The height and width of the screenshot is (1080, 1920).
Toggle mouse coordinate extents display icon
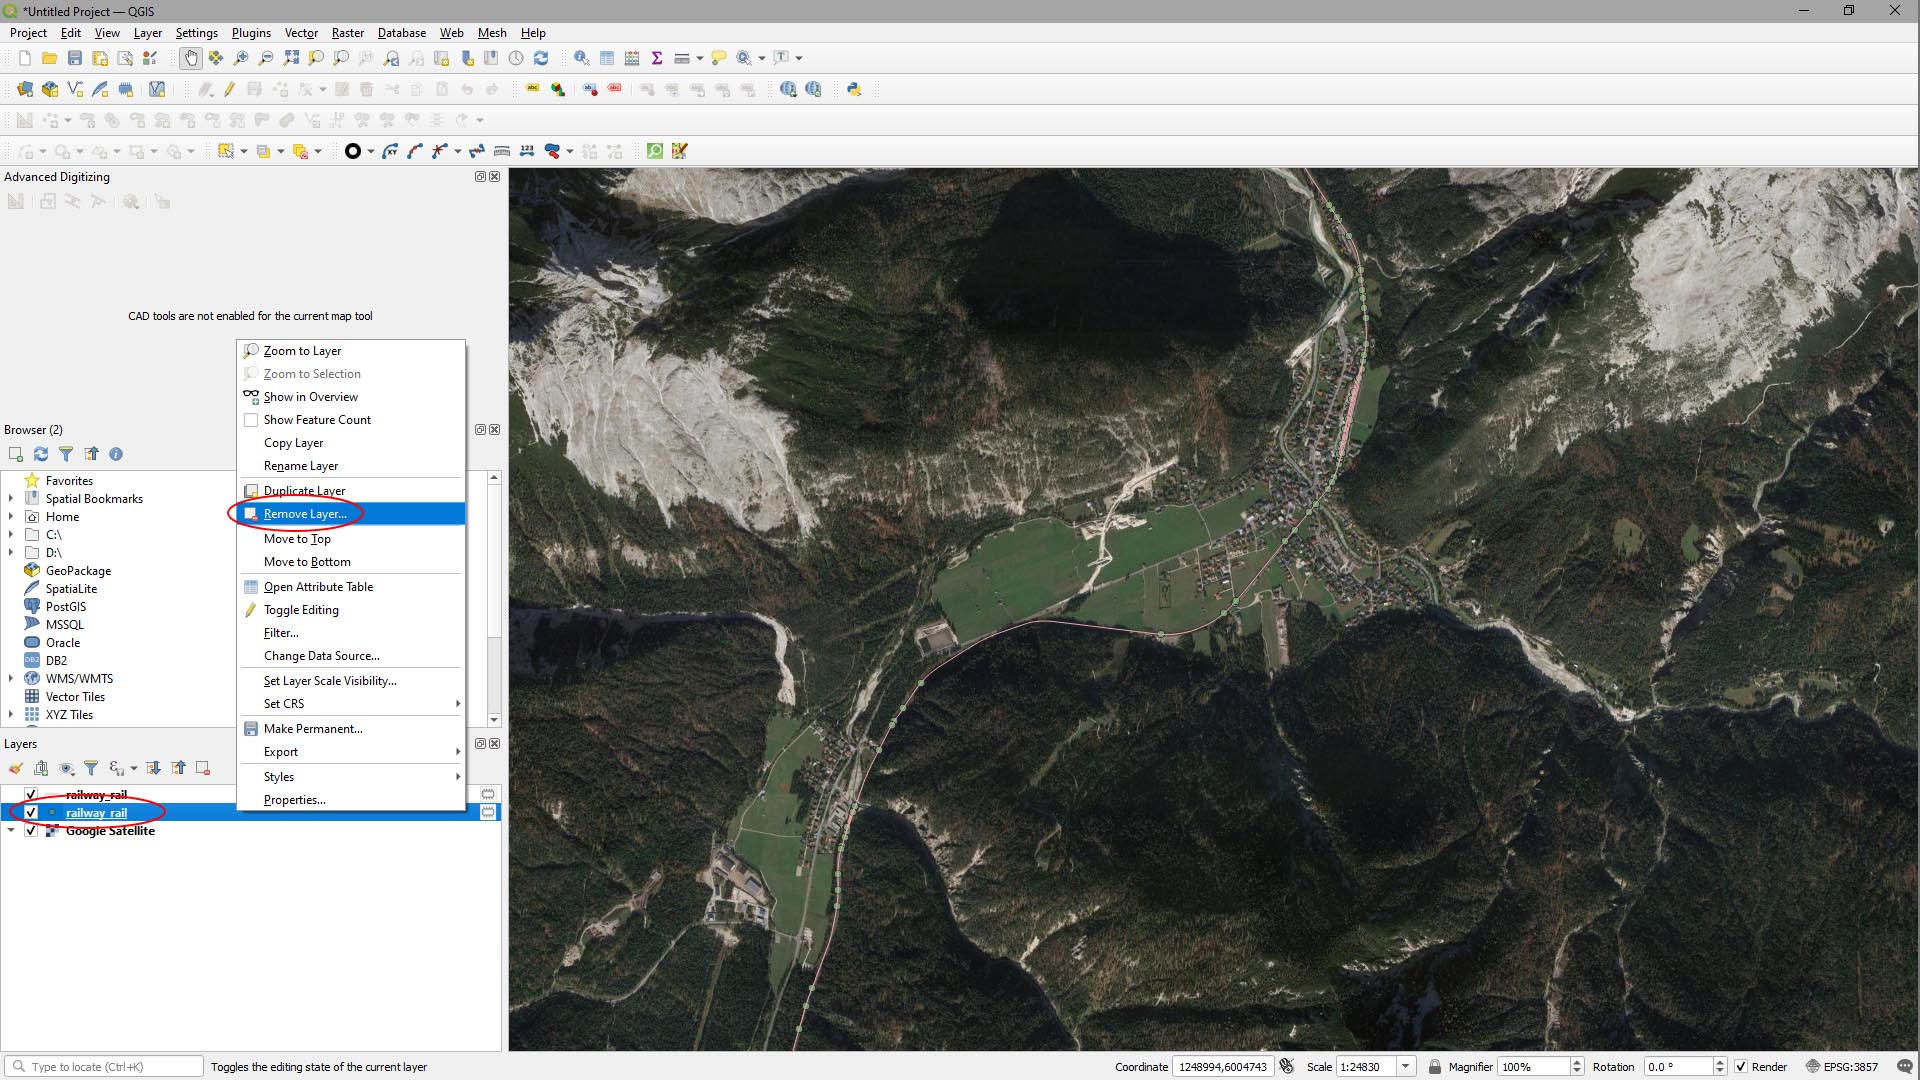1287,1067
